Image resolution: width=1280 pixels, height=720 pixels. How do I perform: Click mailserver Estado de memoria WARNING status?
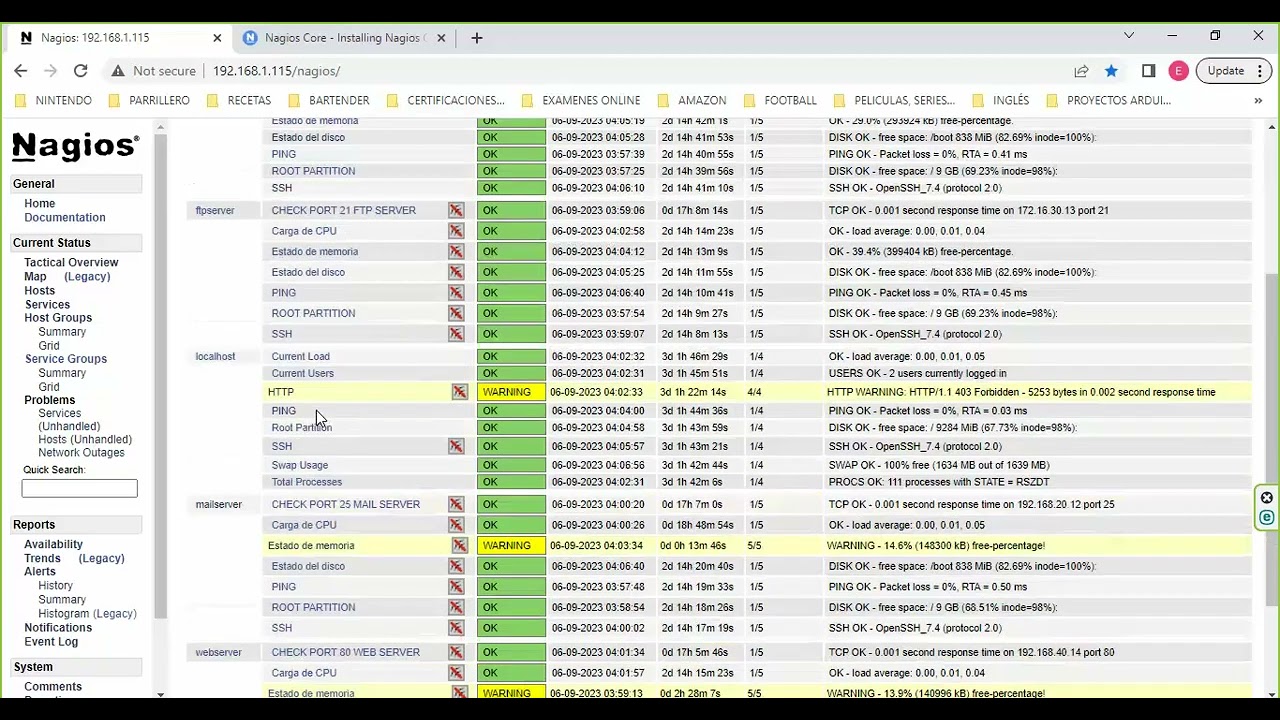(x=511, y=546)
